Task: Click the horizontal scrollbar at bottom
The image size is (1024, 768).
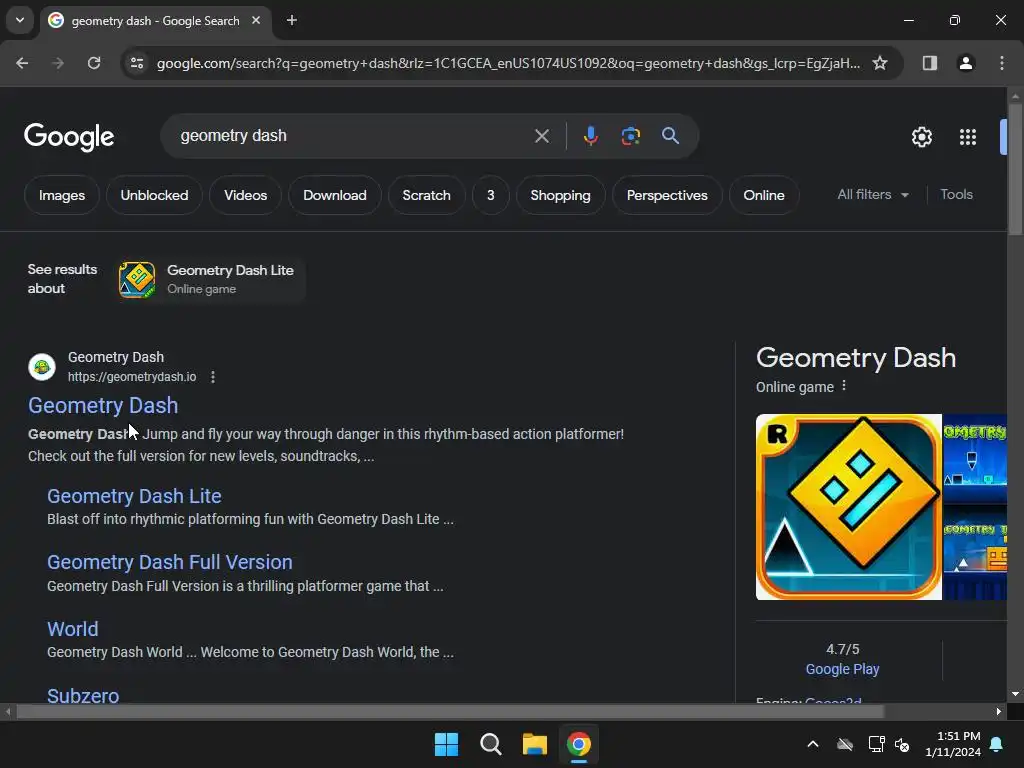Action: [x=449, y=712]
